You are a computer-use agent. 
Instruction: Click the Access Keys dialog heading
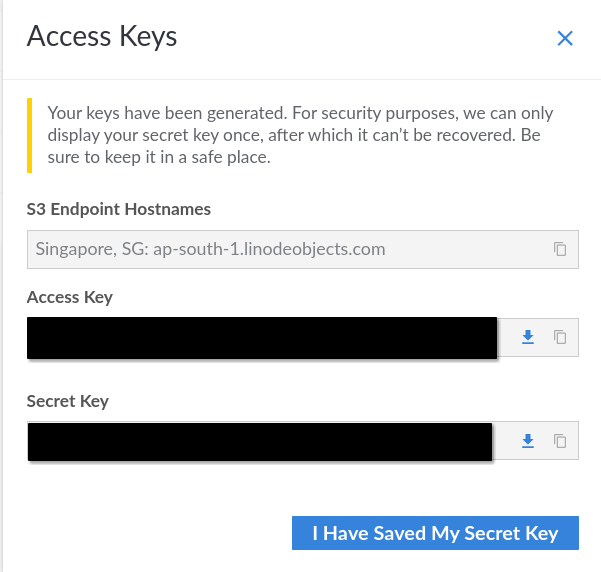[x=101, y=37]
